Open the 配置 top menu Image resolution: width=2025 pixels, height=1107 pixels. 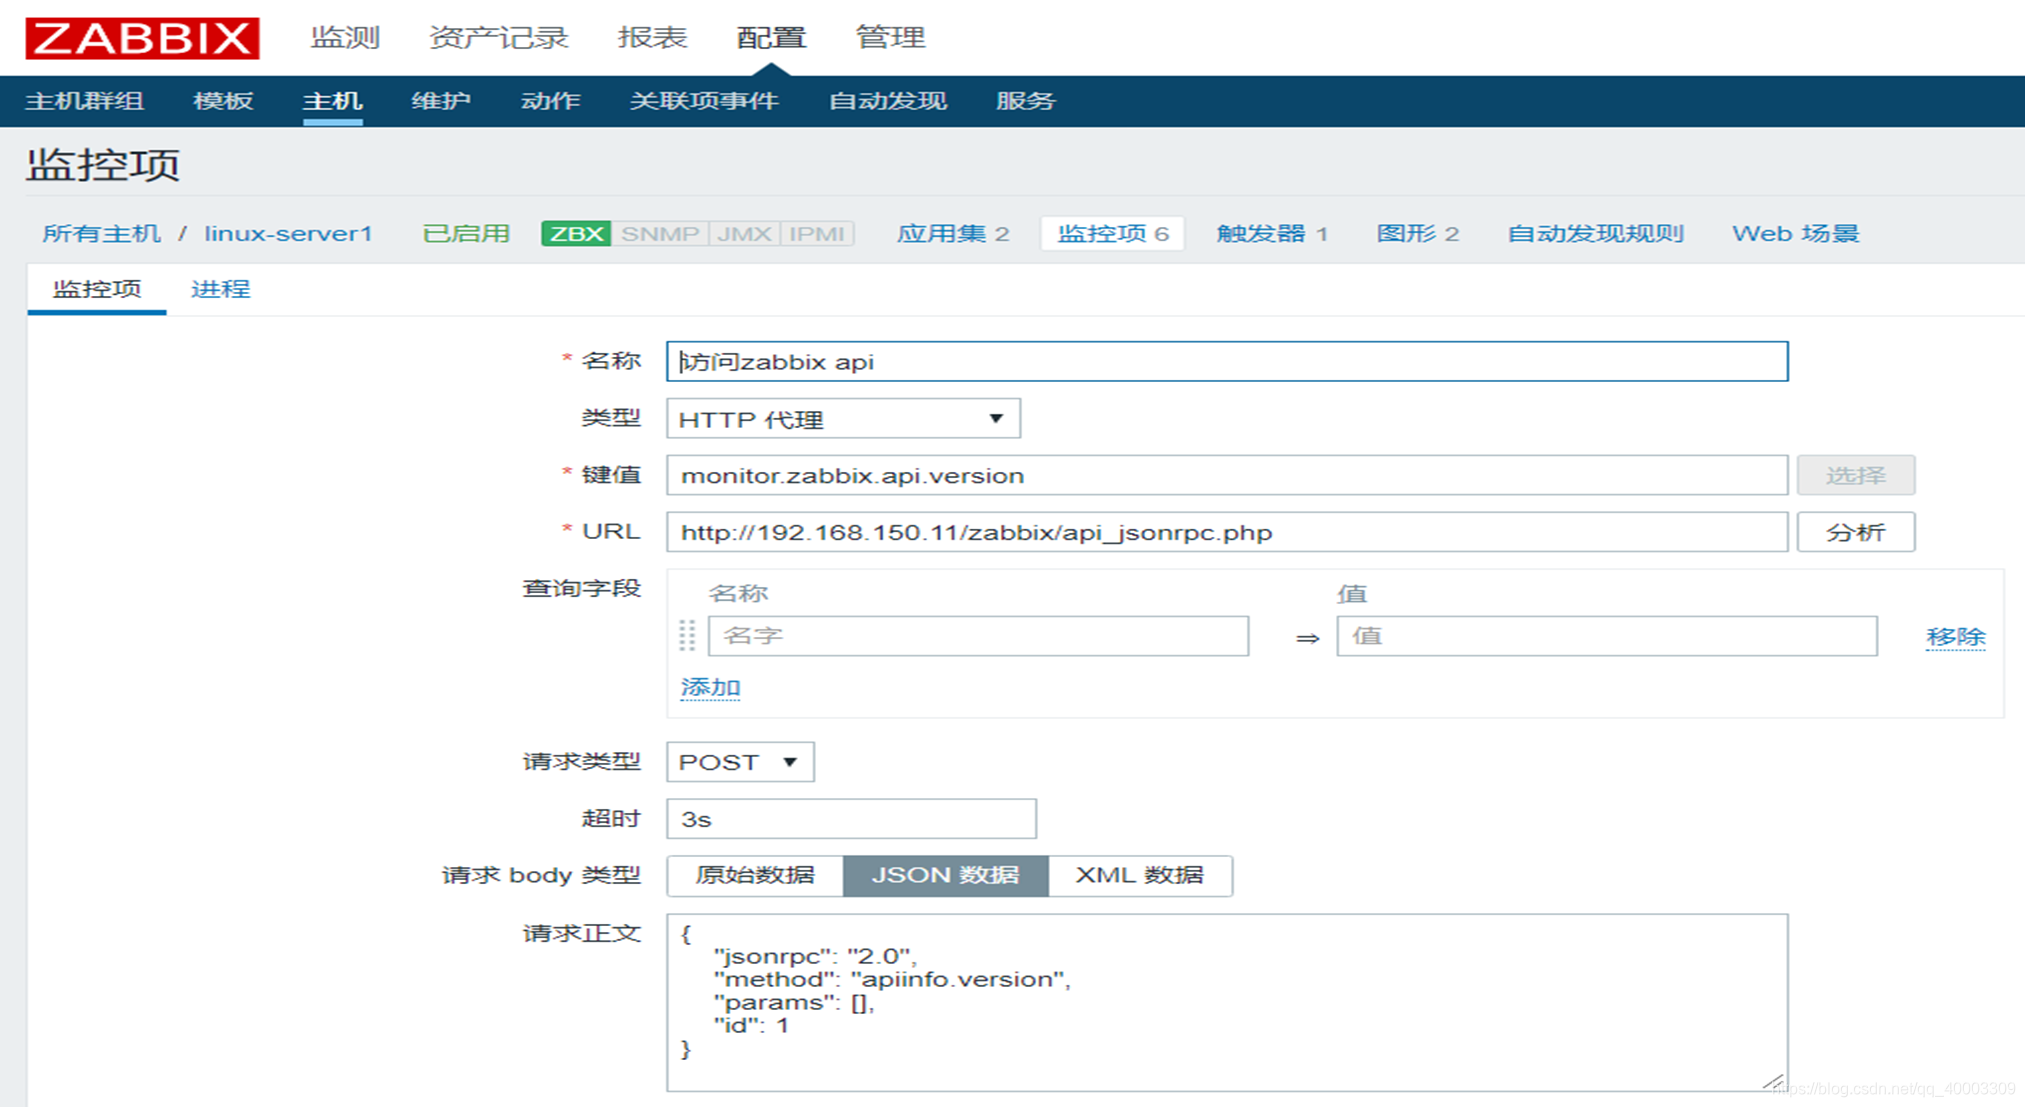[771, 38]
